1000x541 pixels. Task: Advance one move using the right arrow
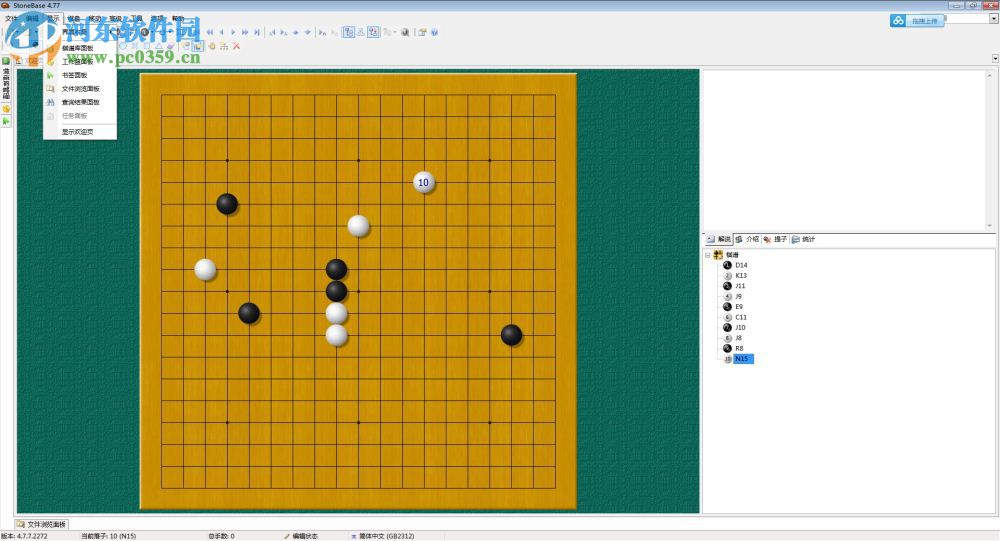pos(233,32)
